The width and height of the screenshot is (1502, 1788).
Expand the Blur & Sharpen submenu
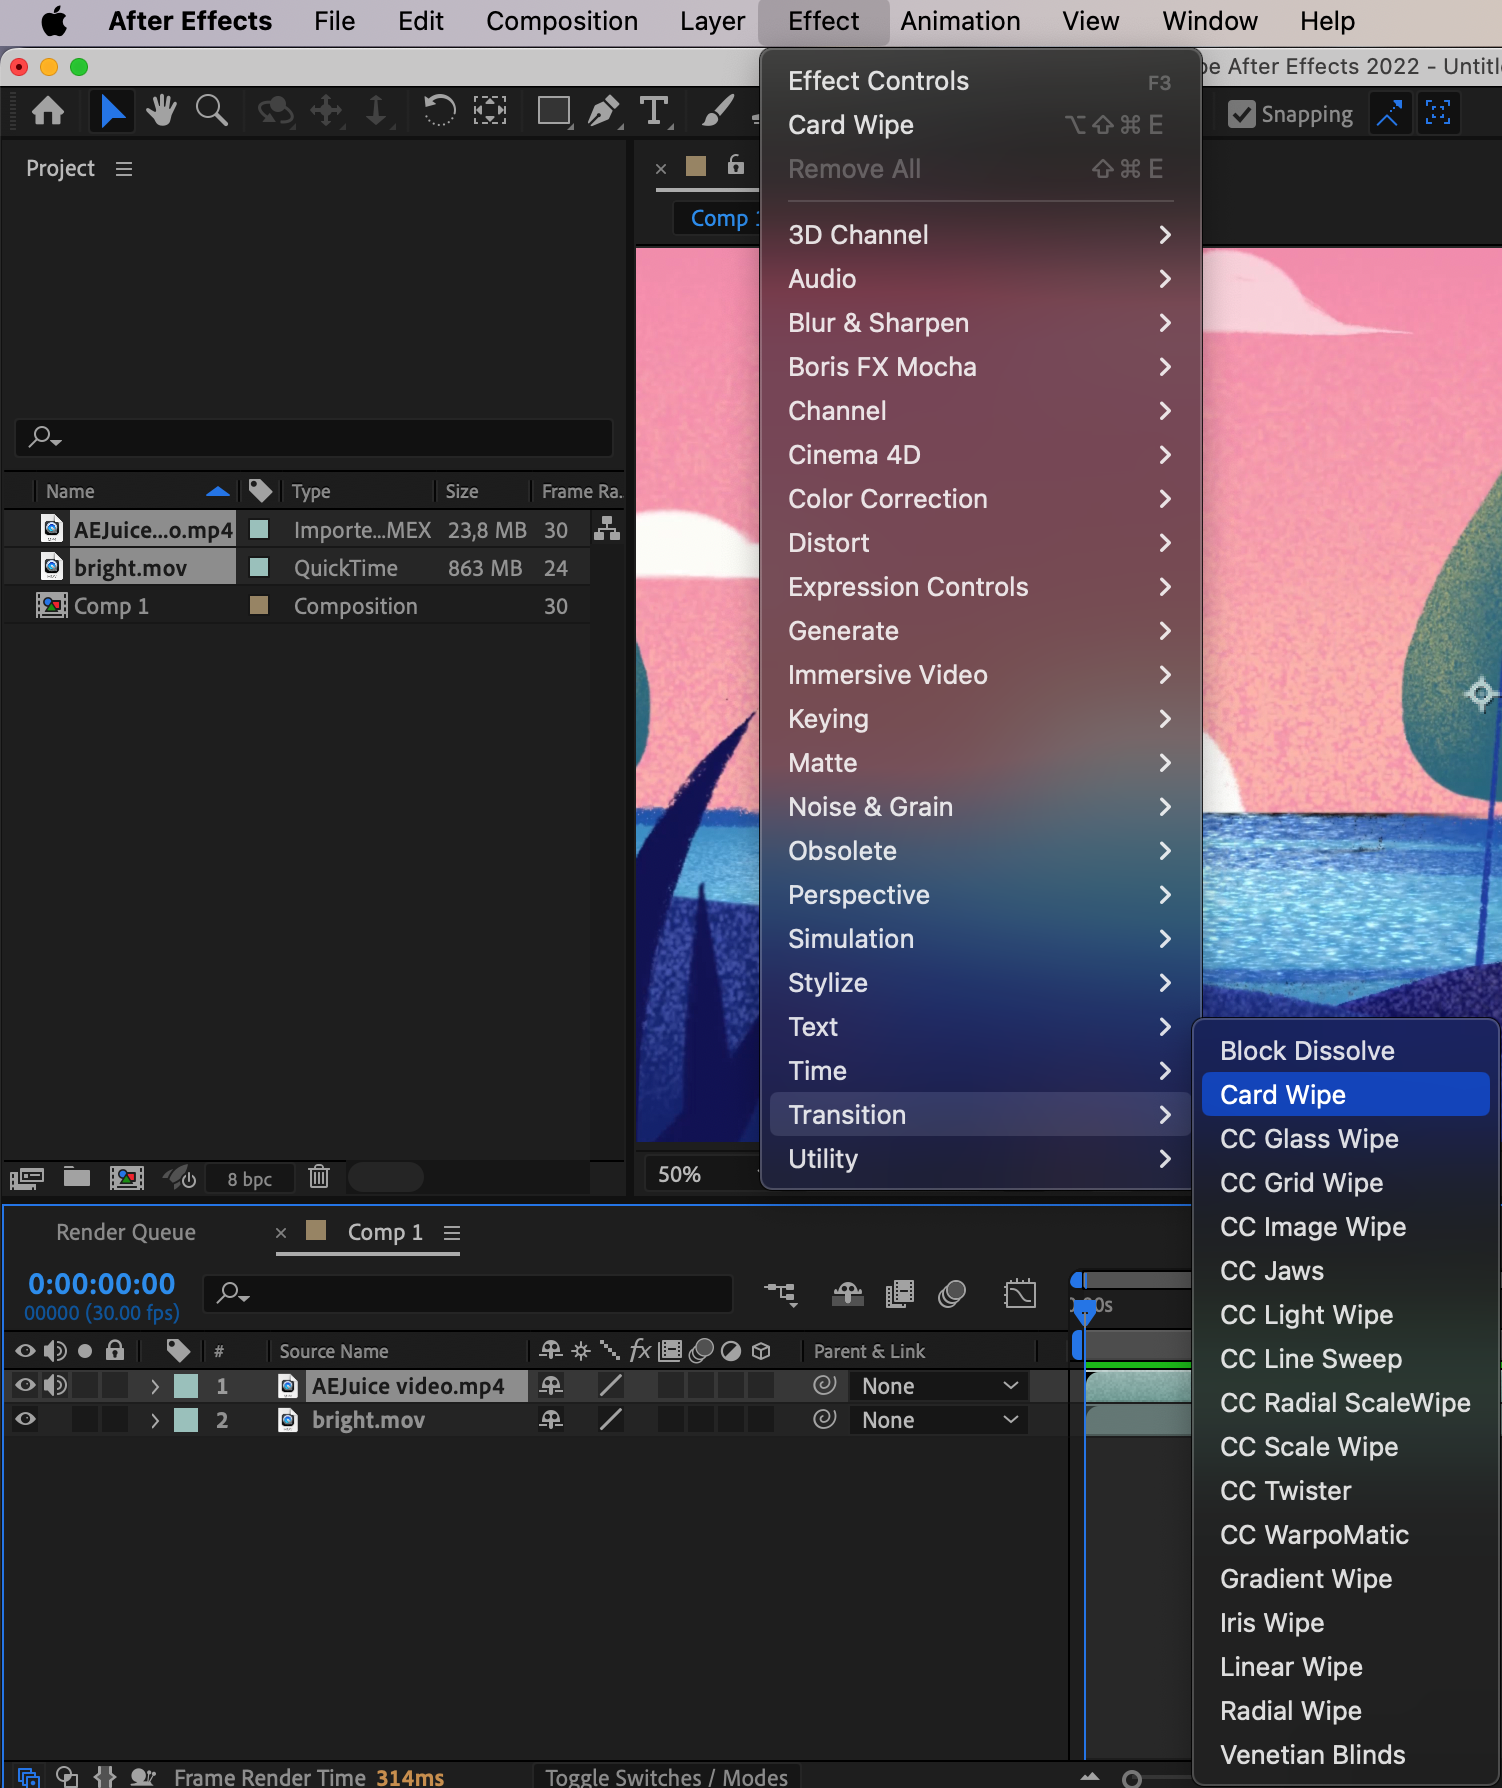[978, 323]
